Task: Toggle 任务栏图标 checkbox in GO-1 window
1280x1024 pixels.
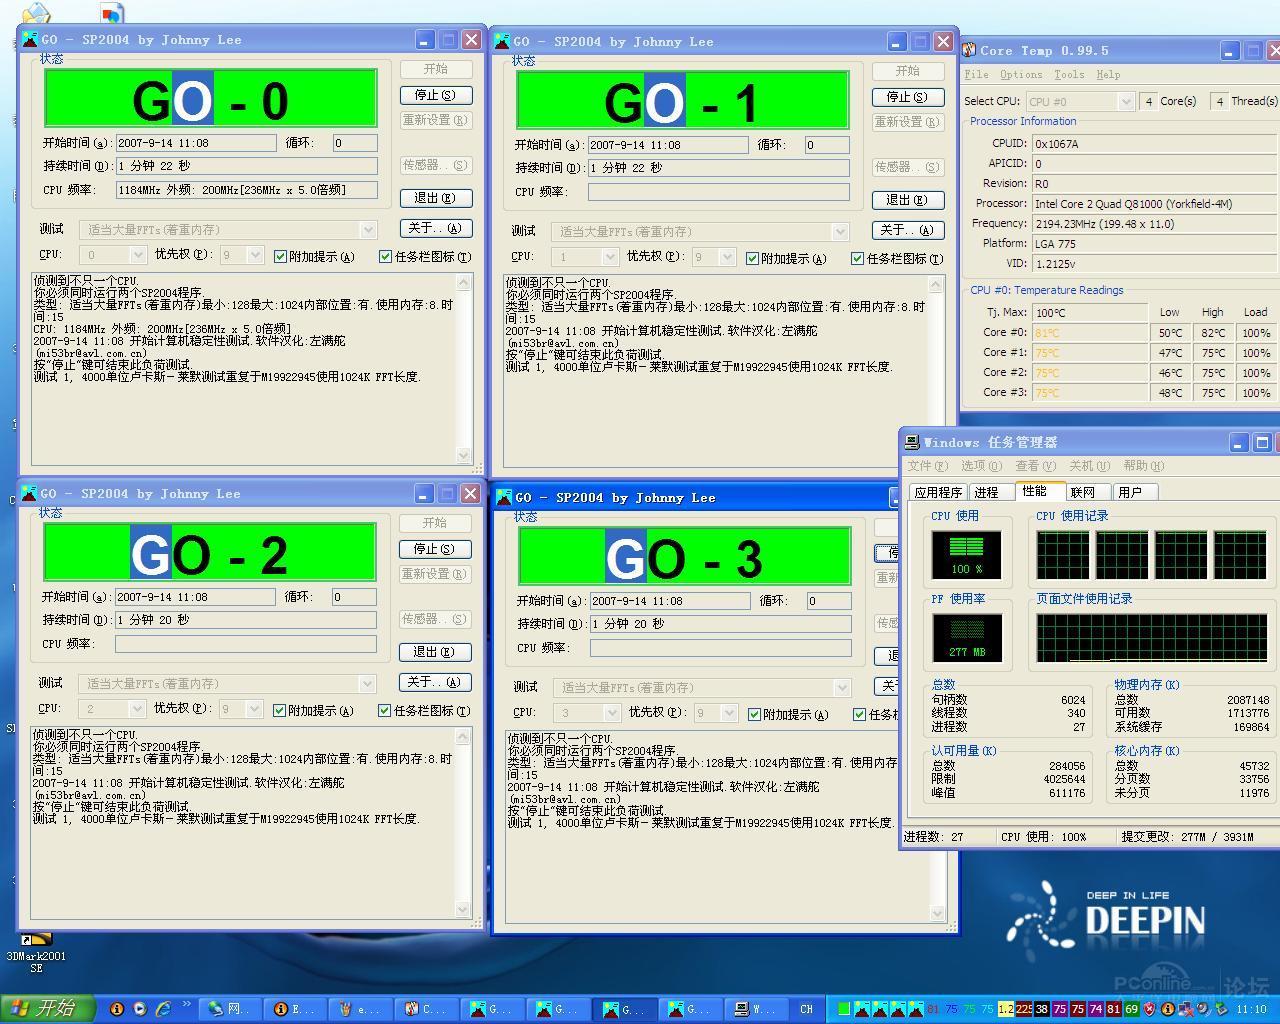Action: click(x=857, y=258)
